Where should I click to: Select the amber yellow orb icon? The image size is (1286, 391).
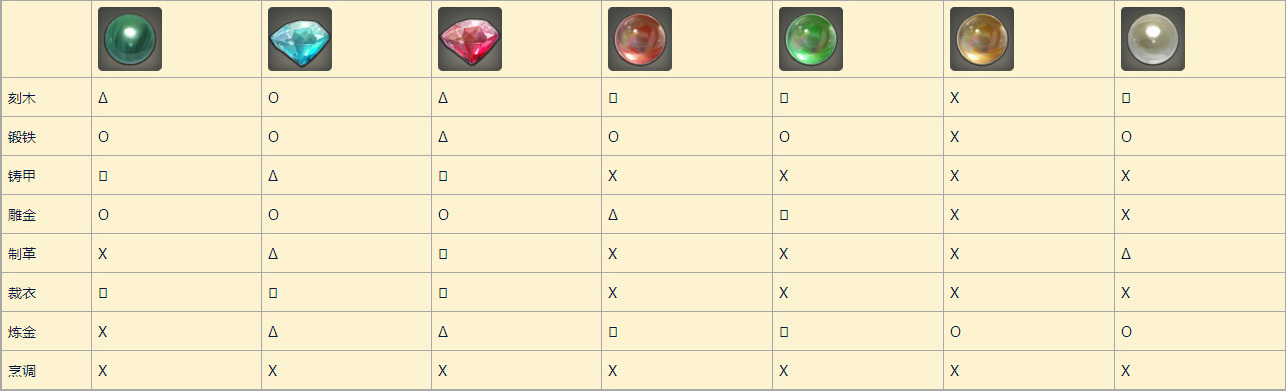tap(982, 39)
